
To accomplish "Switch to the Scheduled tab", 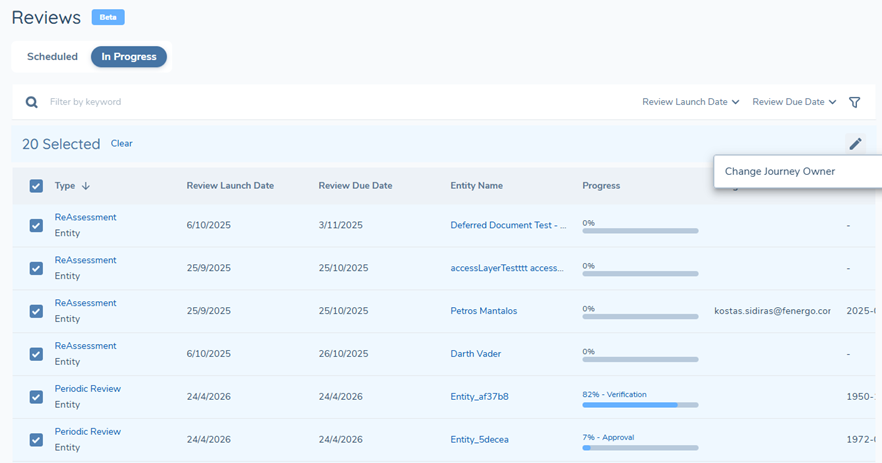I will 52,57.
